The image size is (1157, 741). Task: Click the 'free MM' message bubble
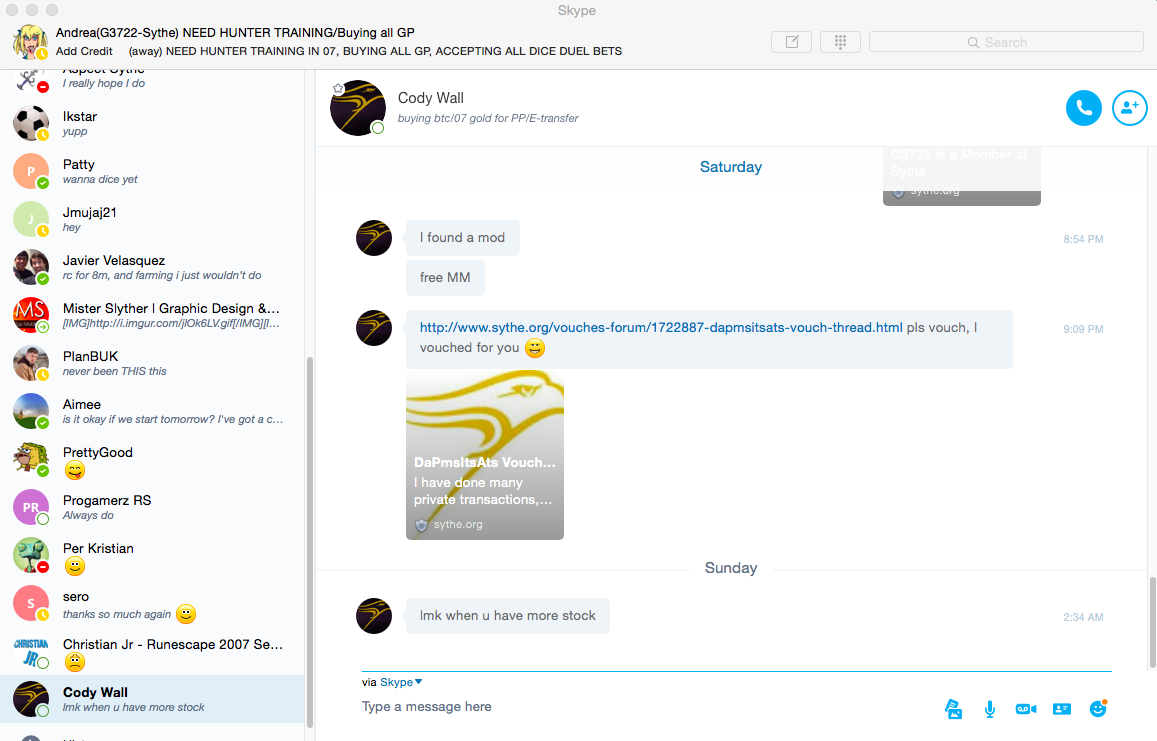click(x=445, y=278)
